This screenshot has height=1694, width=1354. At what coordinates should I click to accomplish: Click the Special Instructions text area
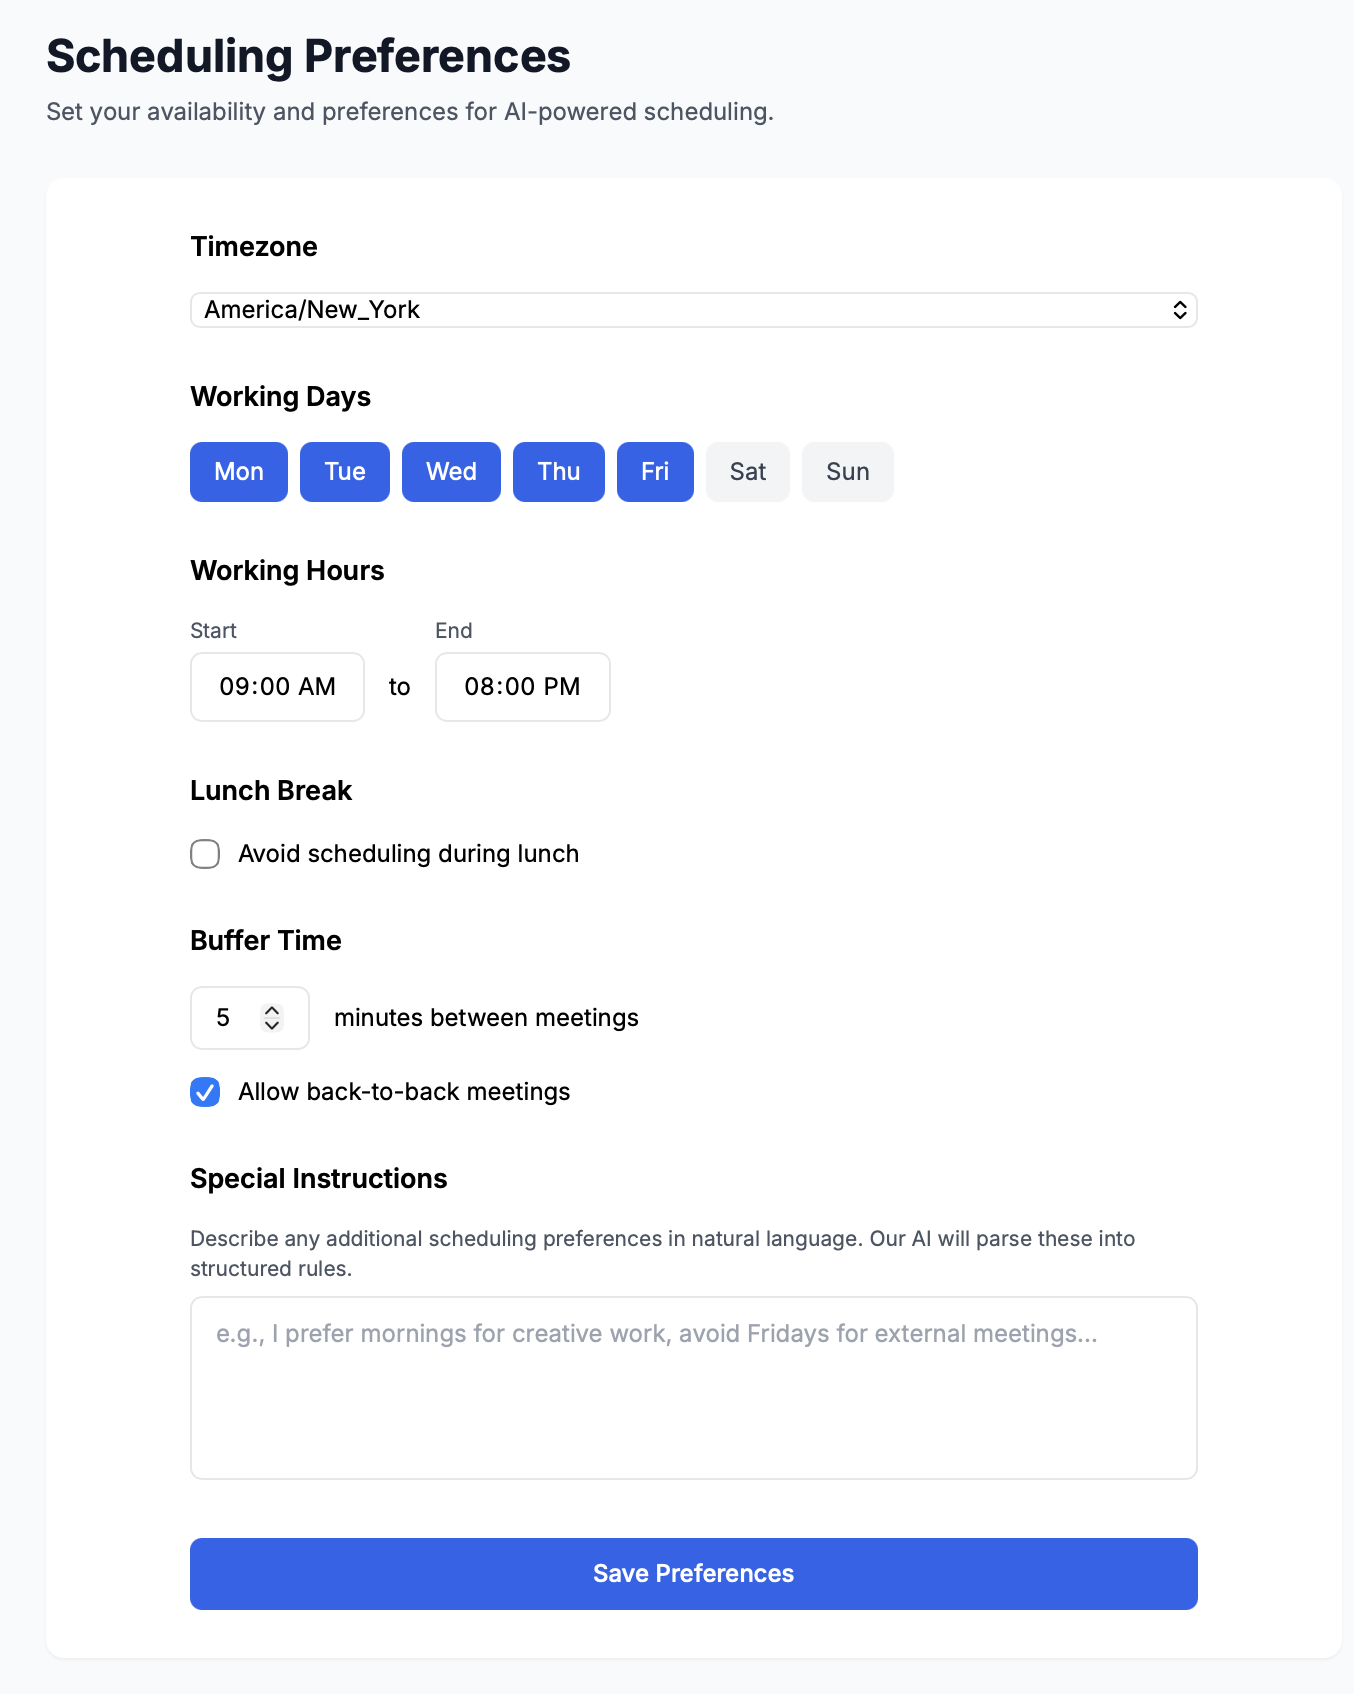click(693, 1388)
